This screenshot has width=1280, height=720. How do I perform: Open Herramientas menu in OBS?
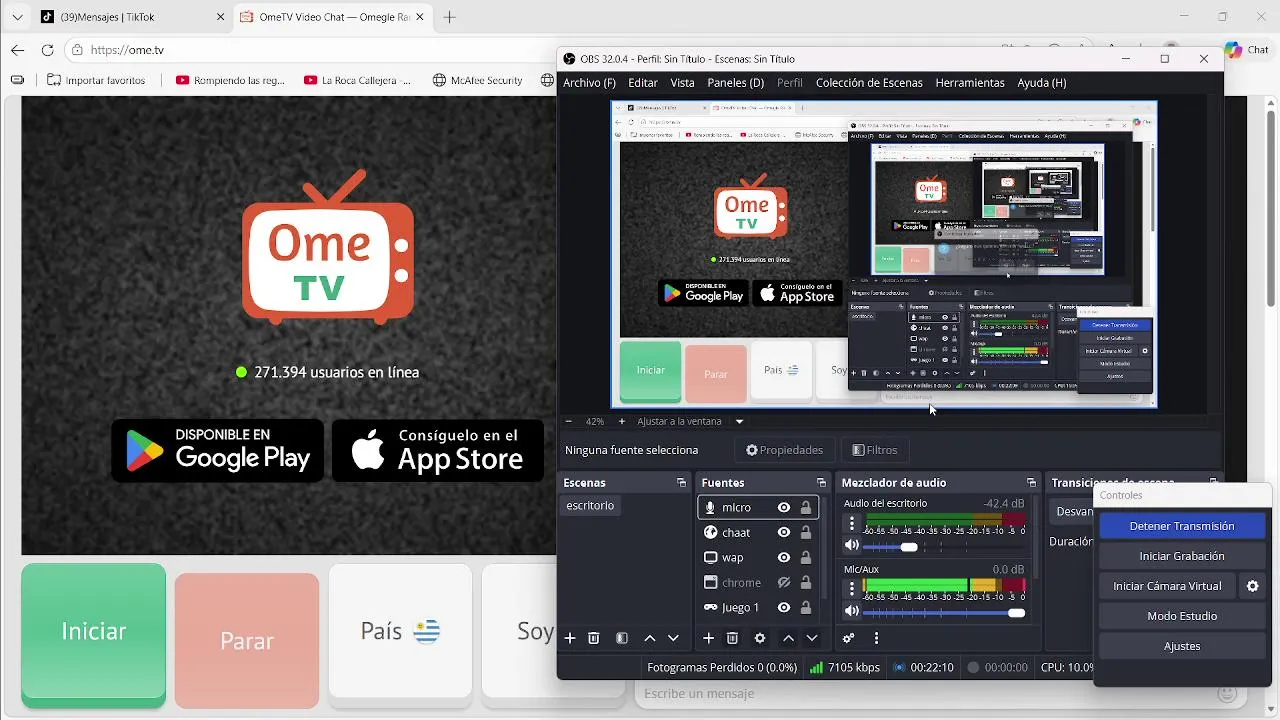click(970, 83)
